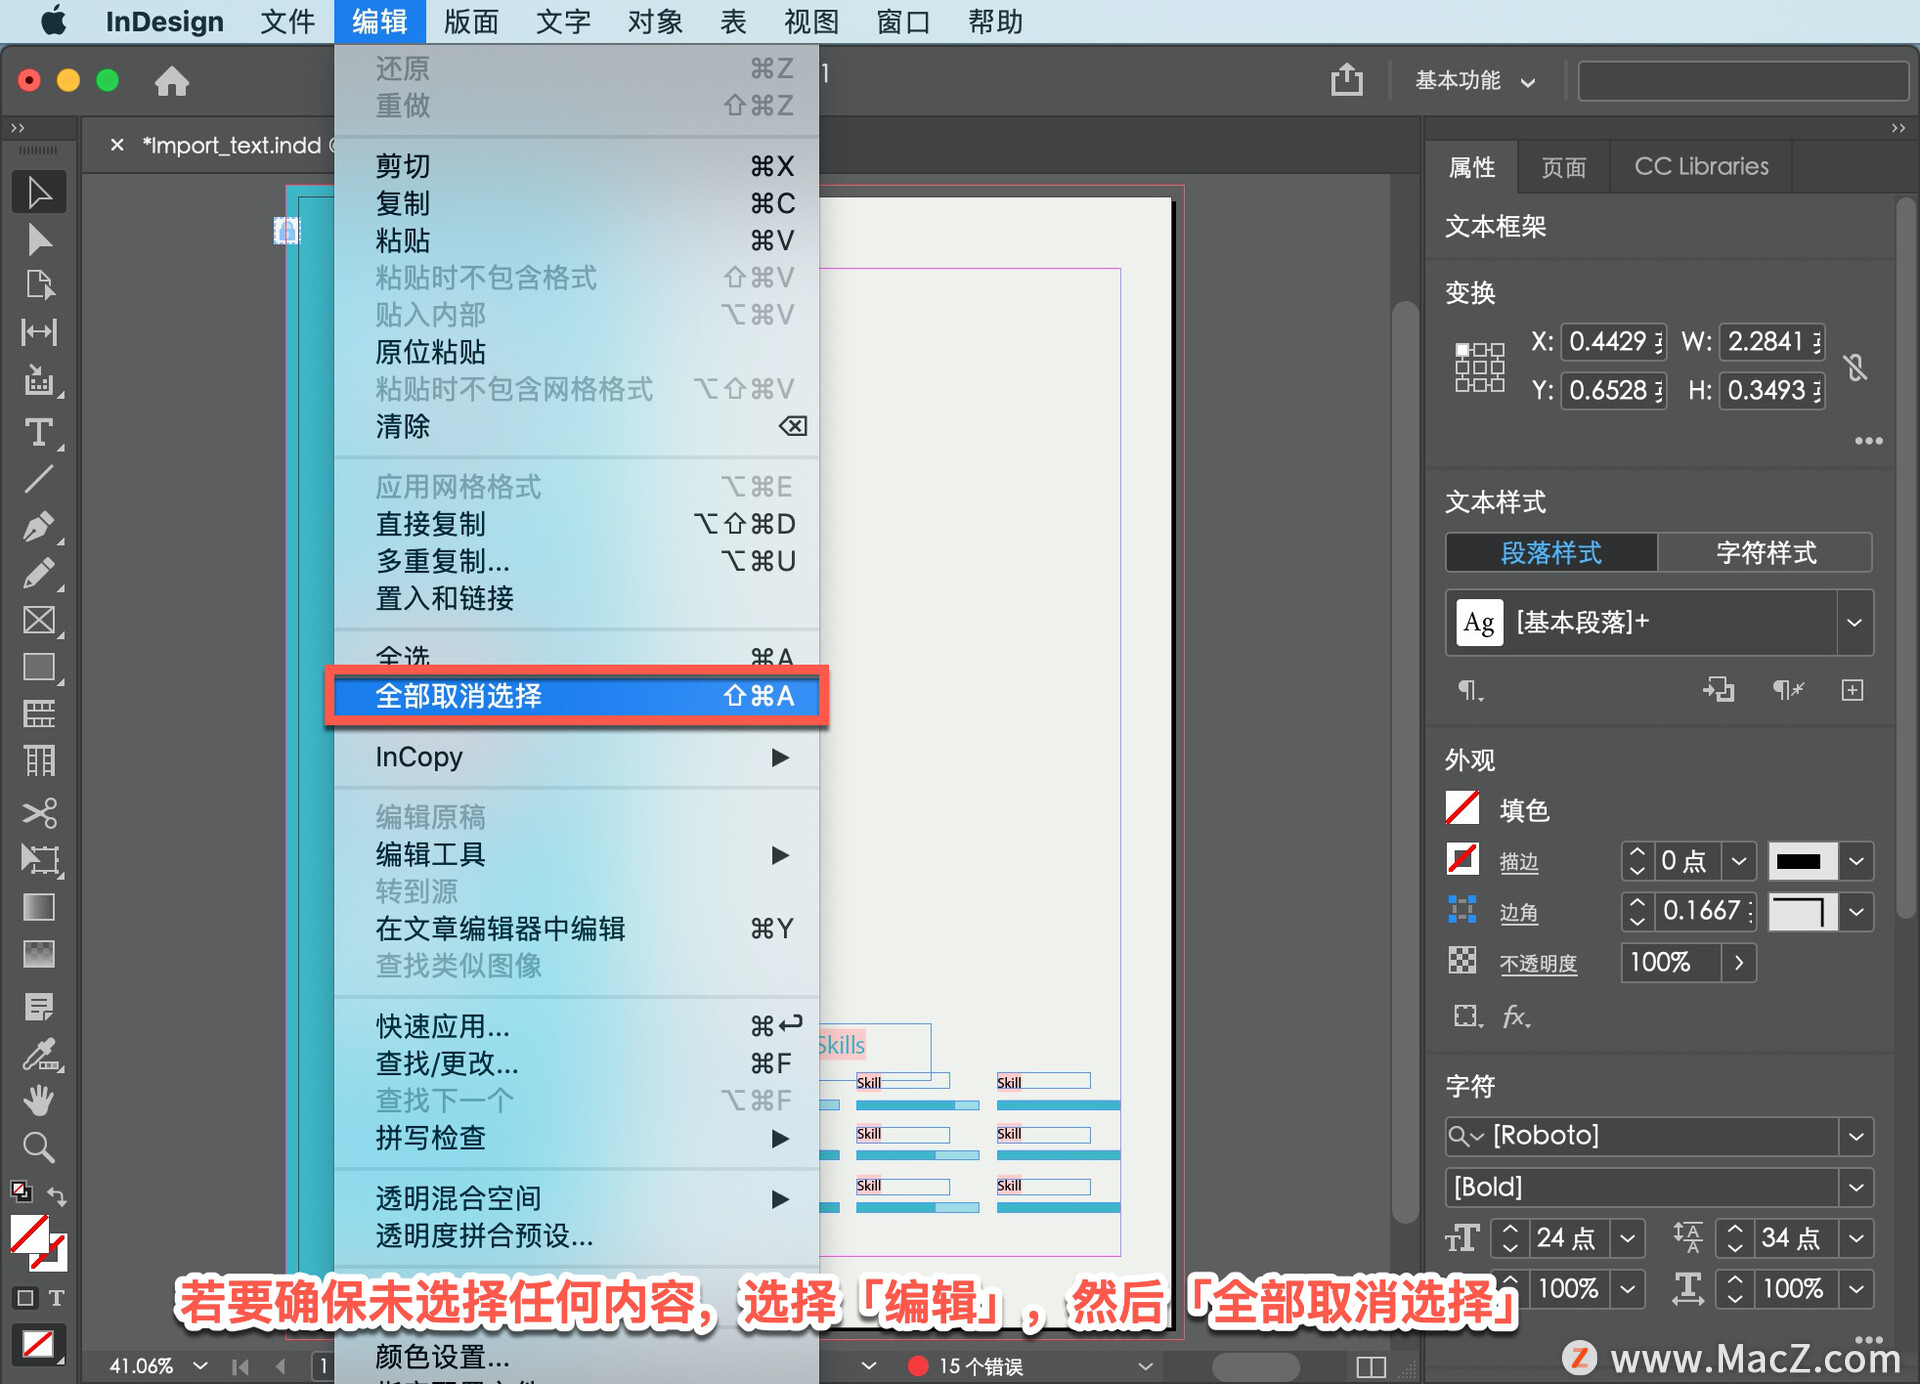1920x1384 pixels.
Task: Open the 基本功能 workspace dropdown
Action: pyautogui.click(x=1475, y=81)
